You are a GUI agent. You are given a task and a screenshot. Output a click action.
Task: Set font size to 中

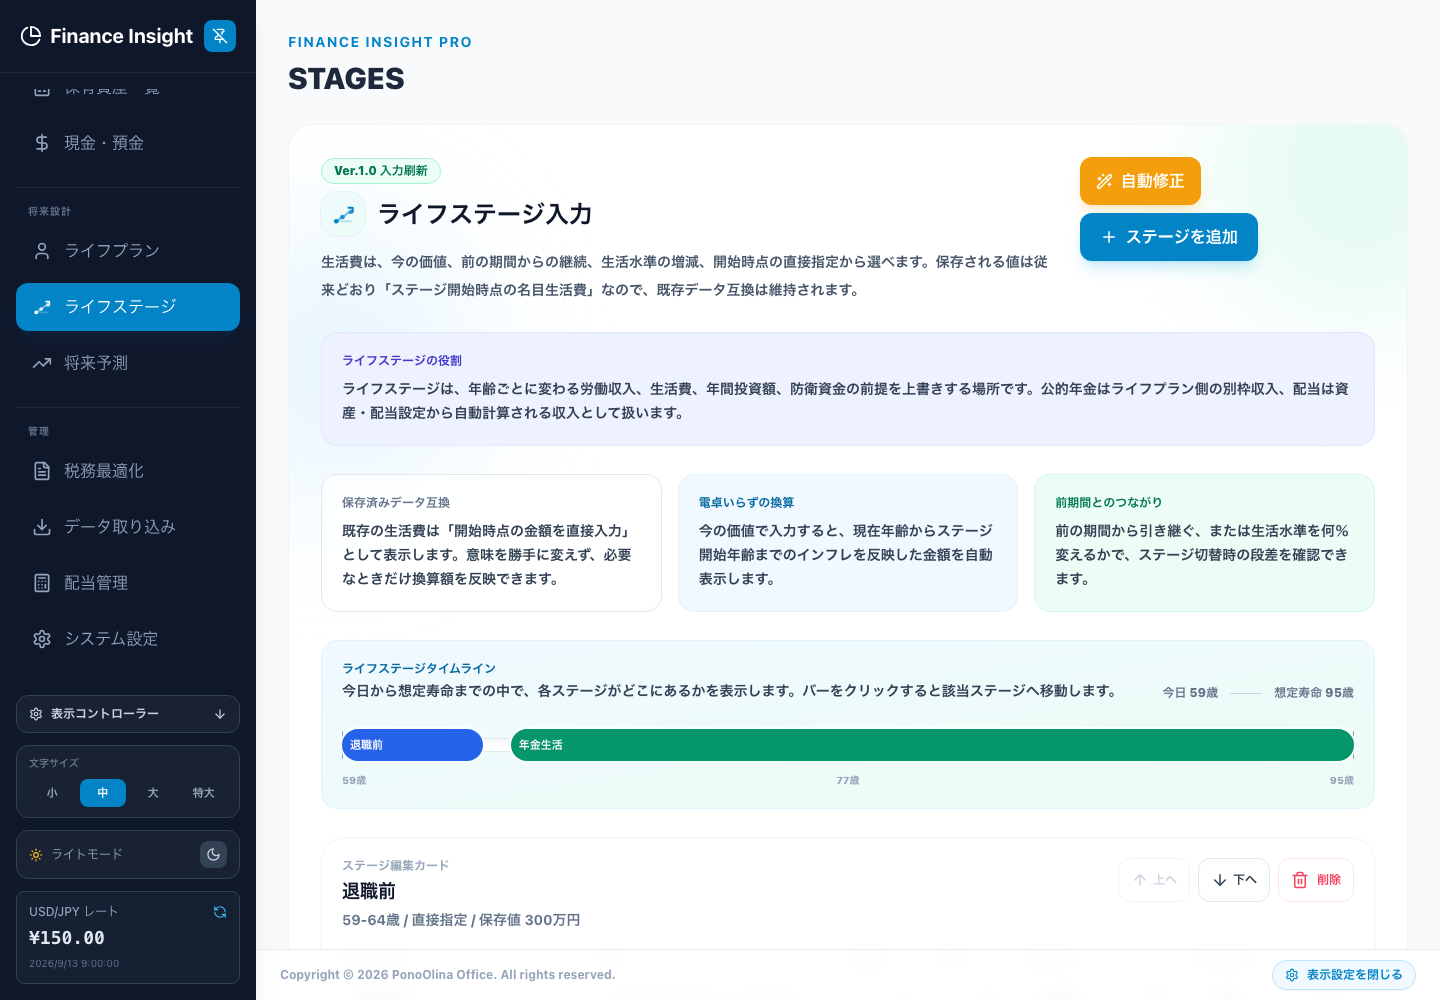(x=103, y=793)
